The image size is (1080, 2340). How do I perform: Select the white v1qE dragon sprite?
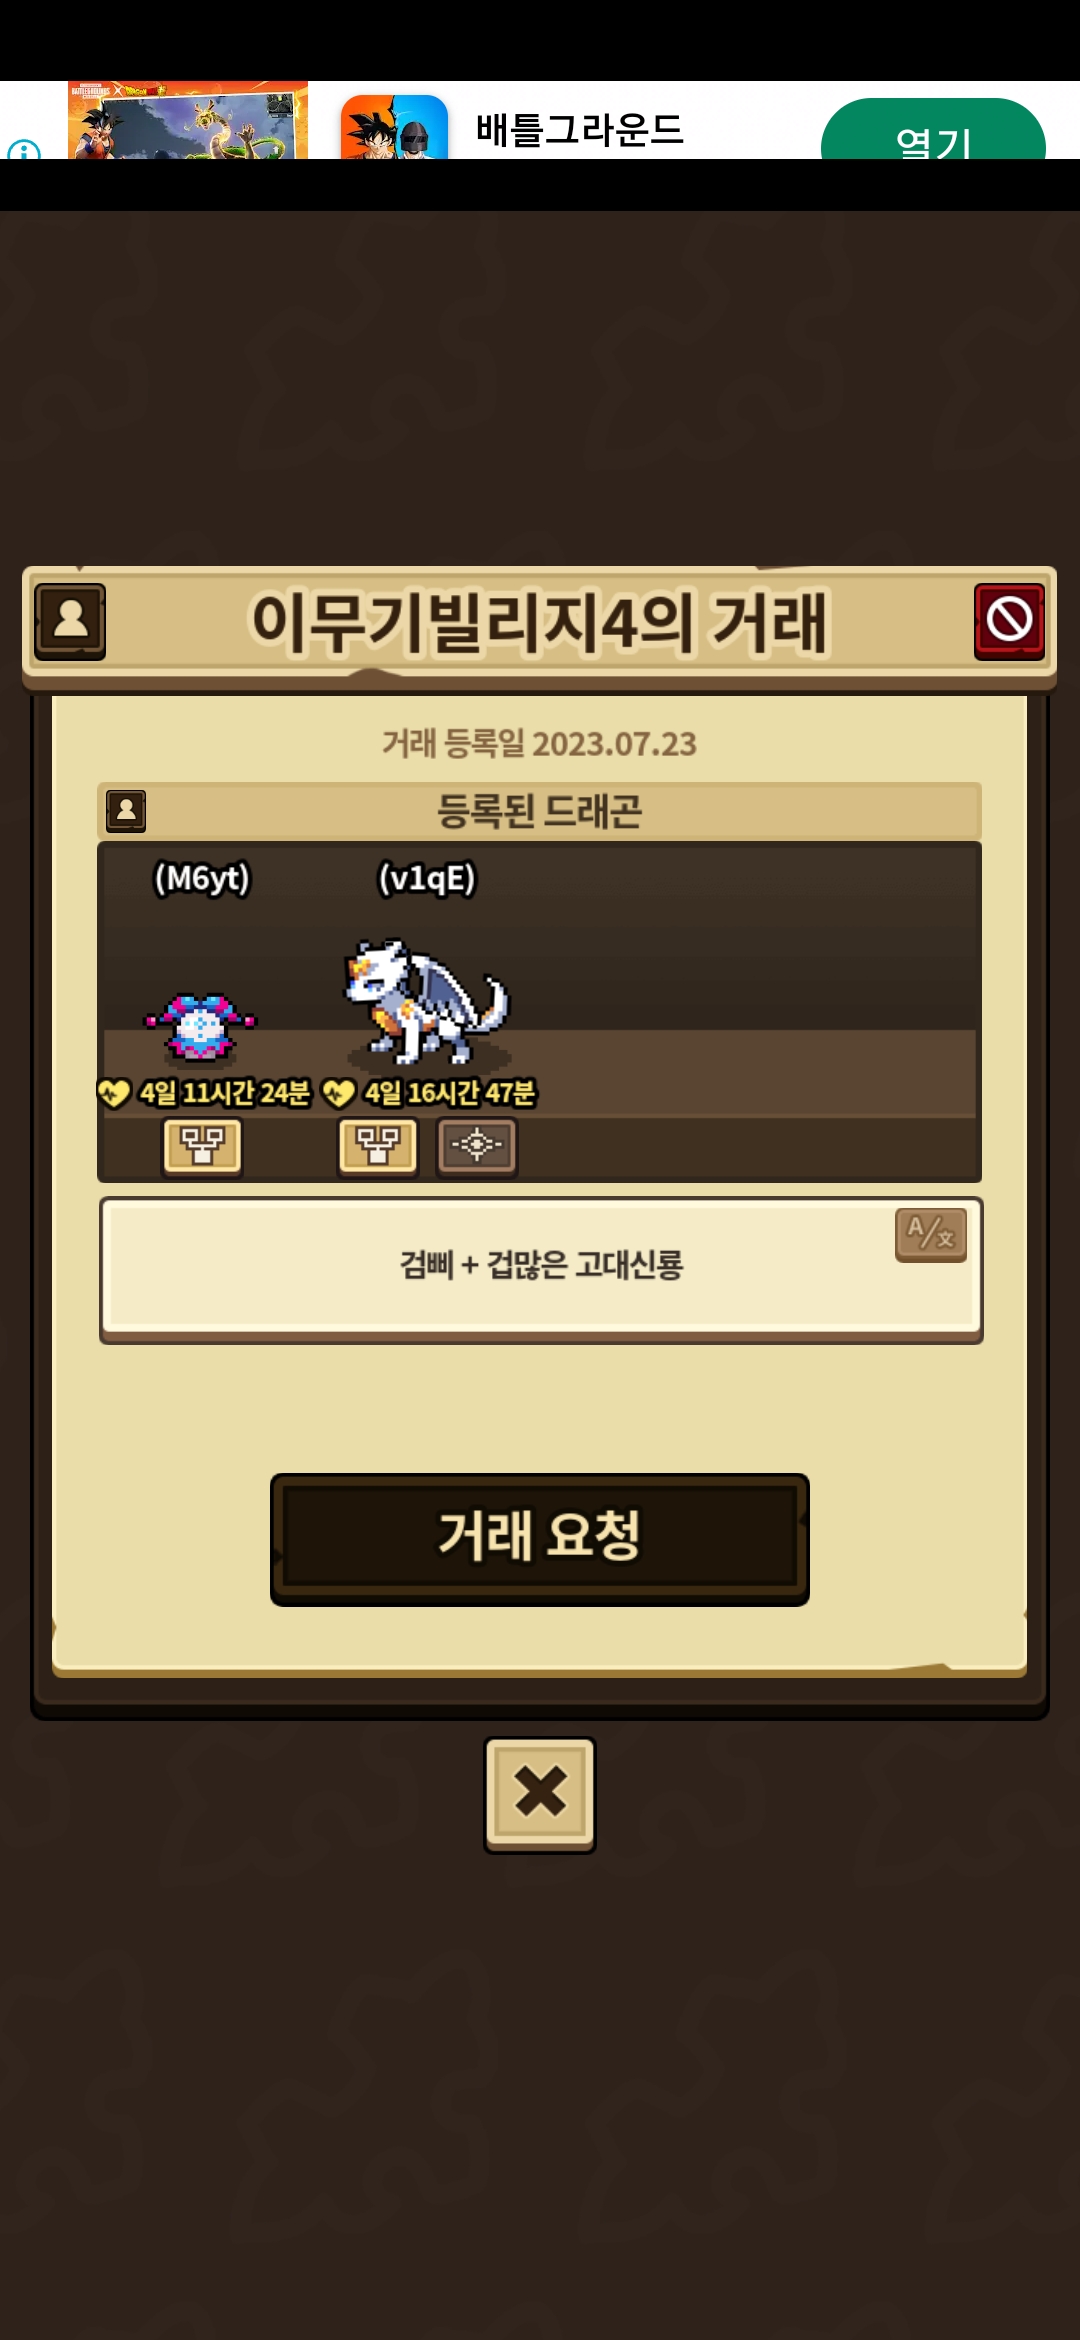click(x=427, y=1001)
